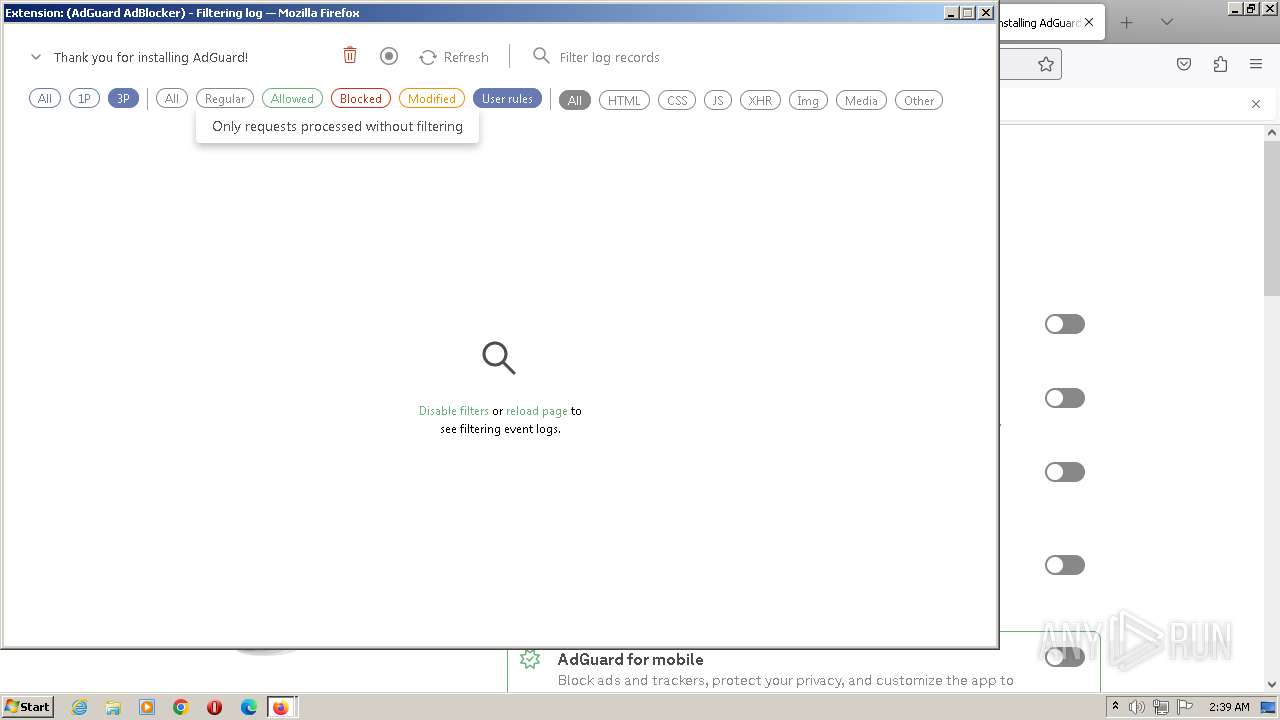Toggle the Modified requests filter
The height and width of the screenshot is (720, 1280).
pos(432,98)
